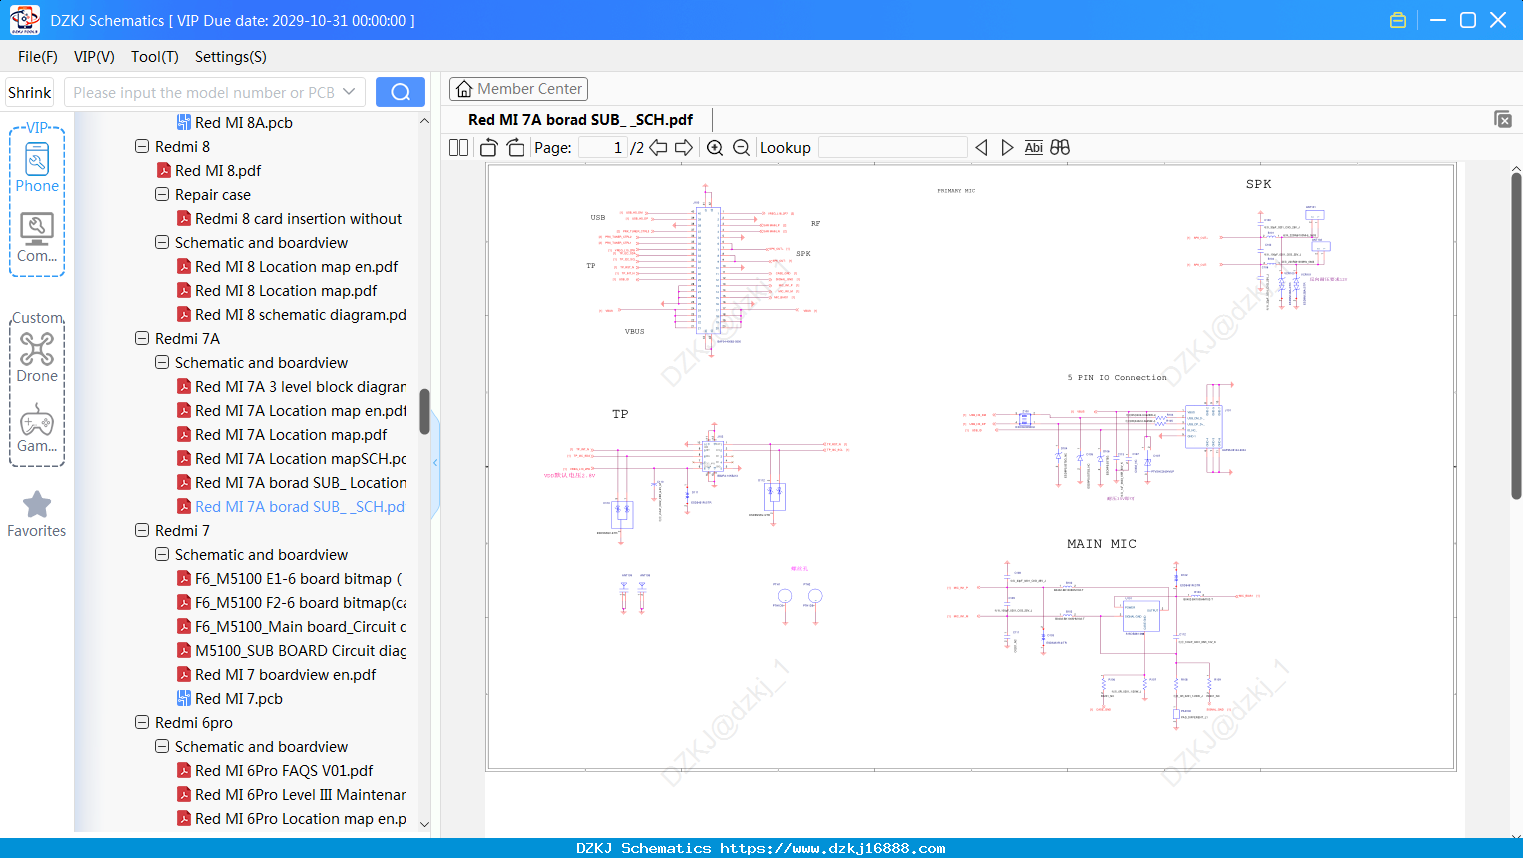Open the Tool(T) menu
1523x858 pixels.
155,57
